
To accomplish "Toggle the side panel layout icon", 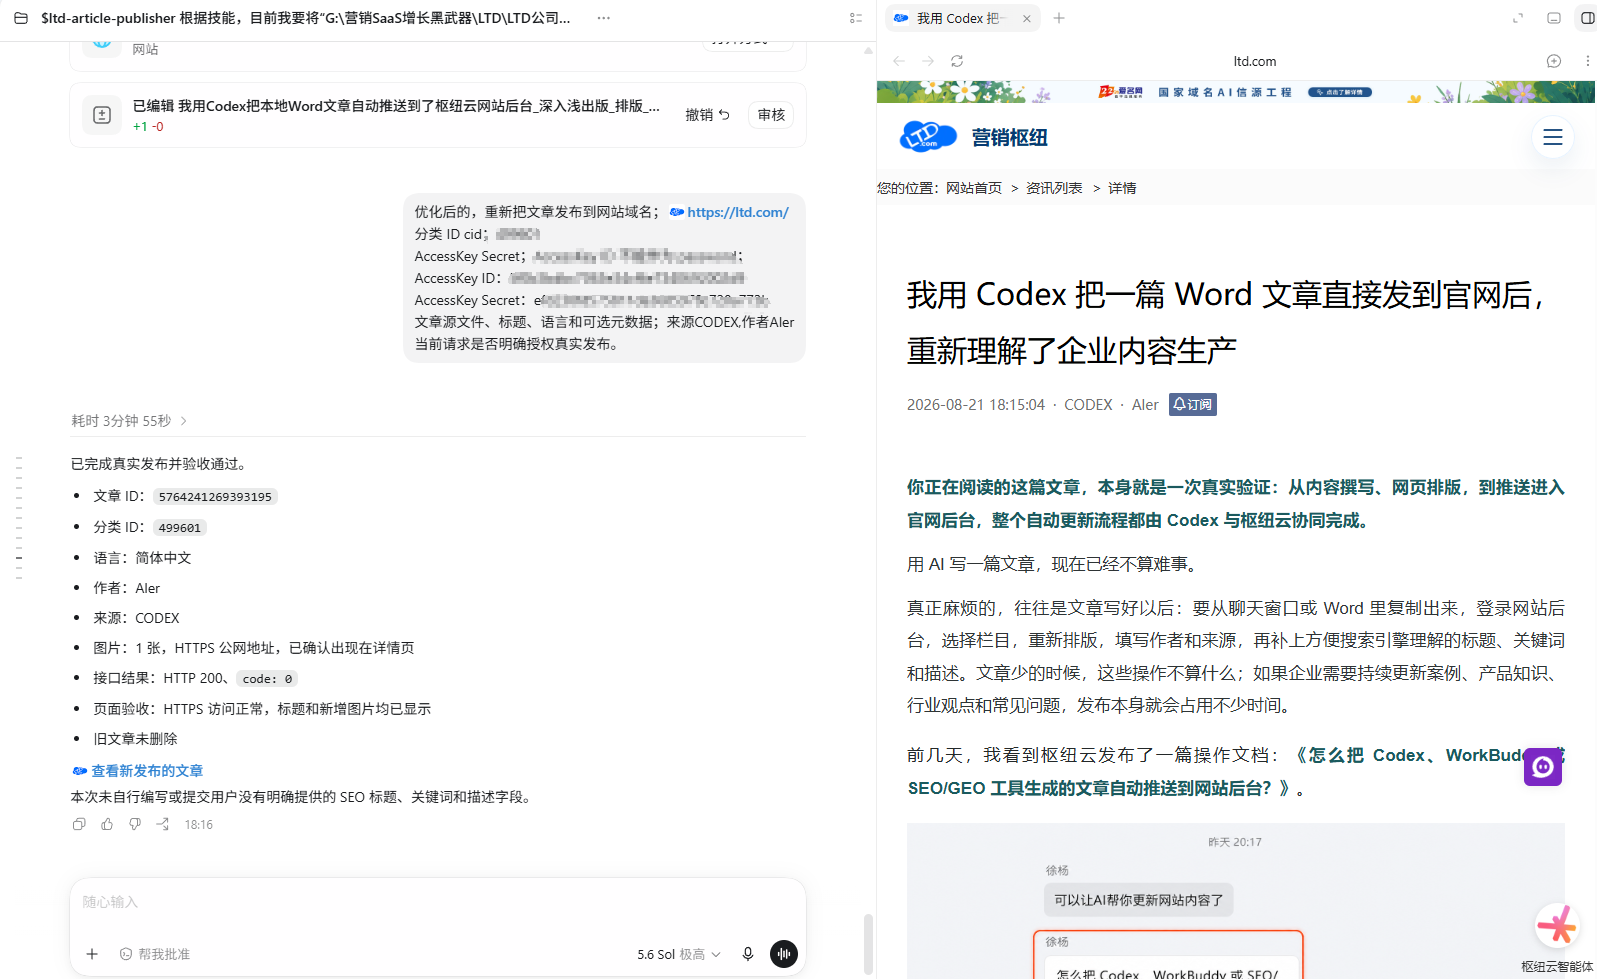I will [x=1587, y=18].
